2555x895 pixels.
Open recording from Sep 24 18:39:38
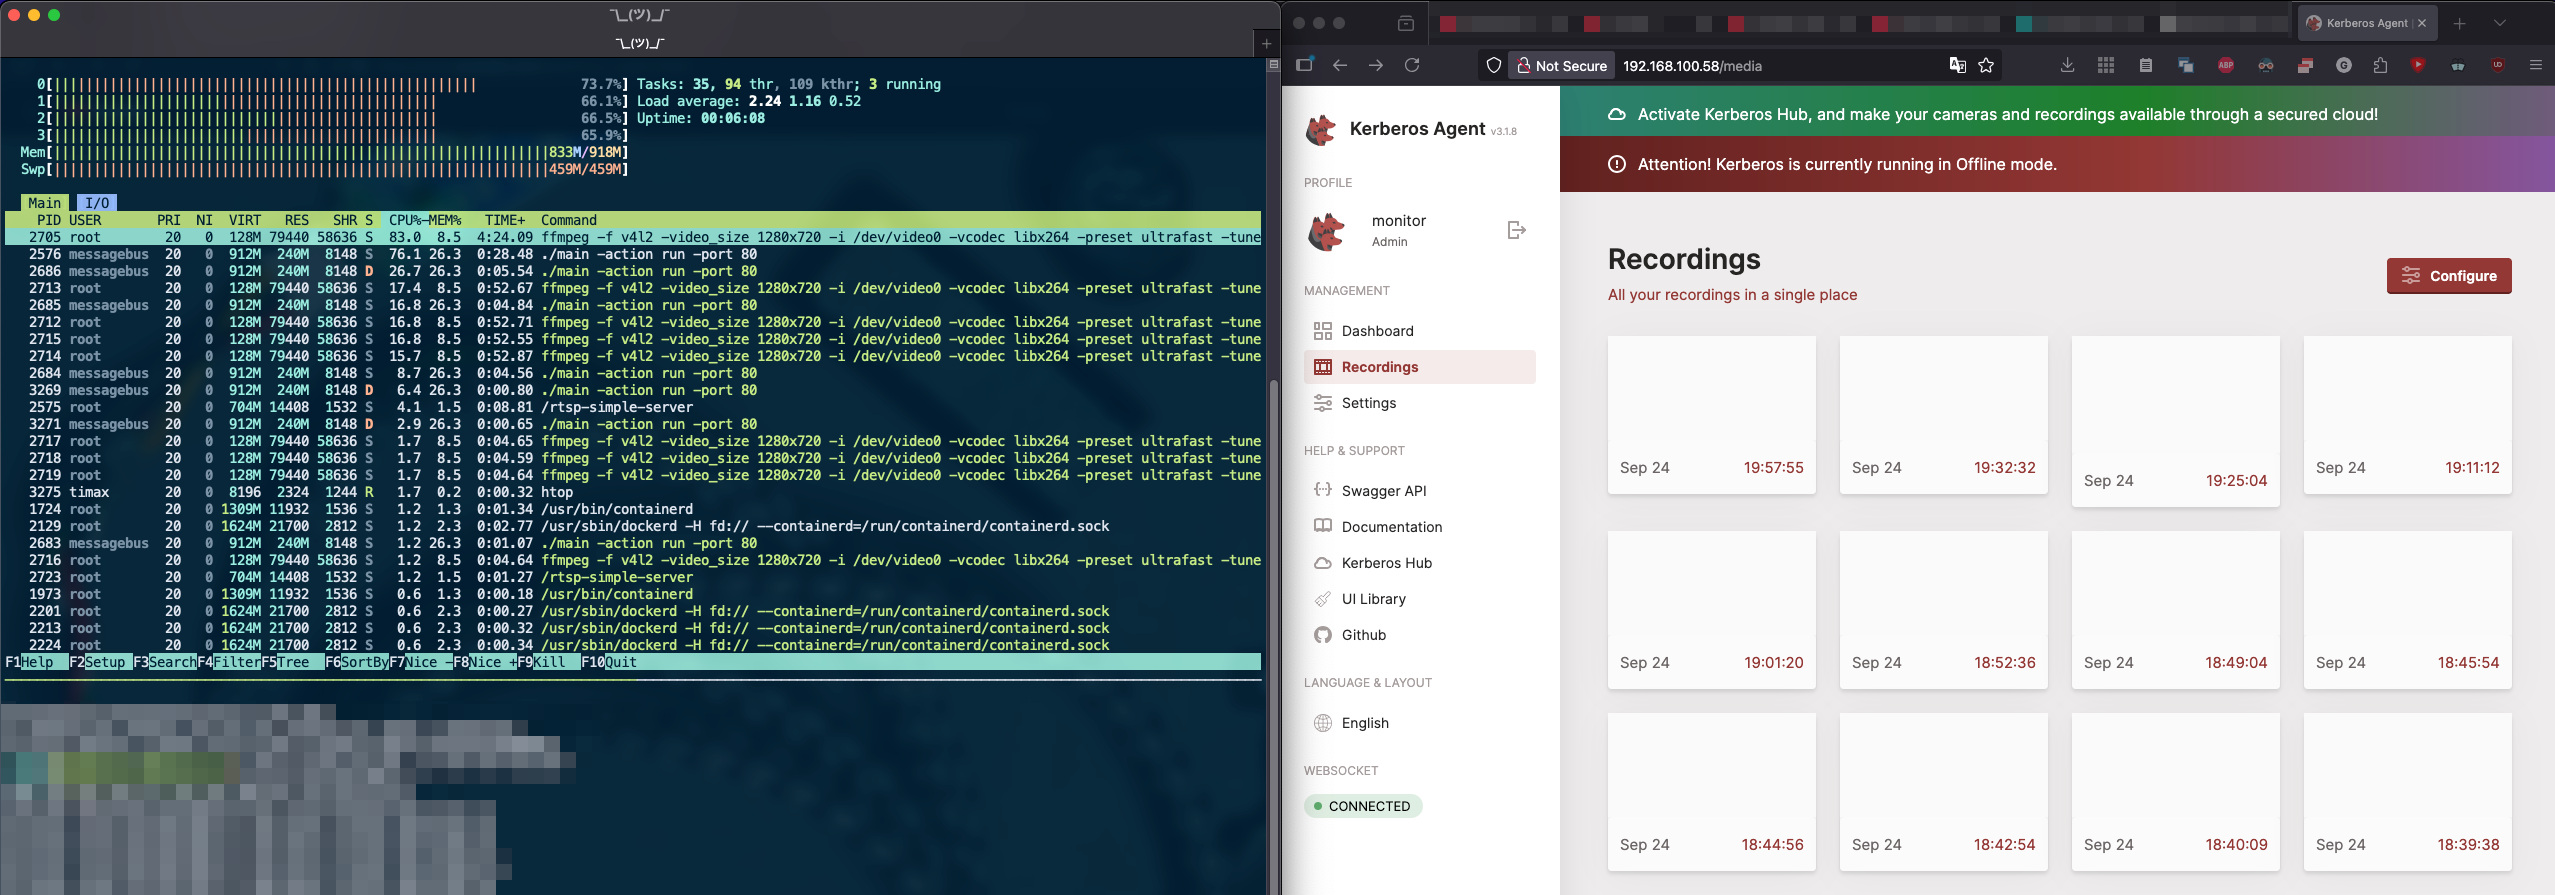(2408, 791)
